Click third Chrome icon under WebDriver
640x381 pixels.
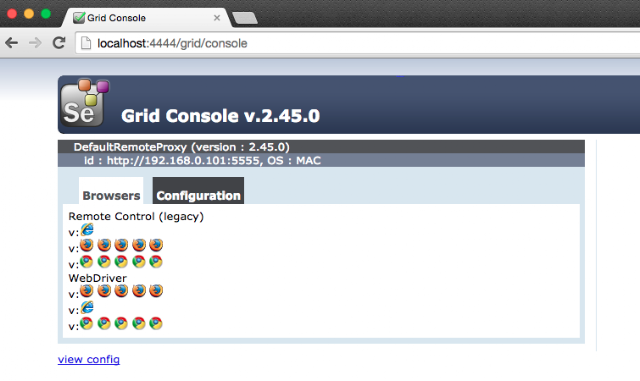(121, 323)
